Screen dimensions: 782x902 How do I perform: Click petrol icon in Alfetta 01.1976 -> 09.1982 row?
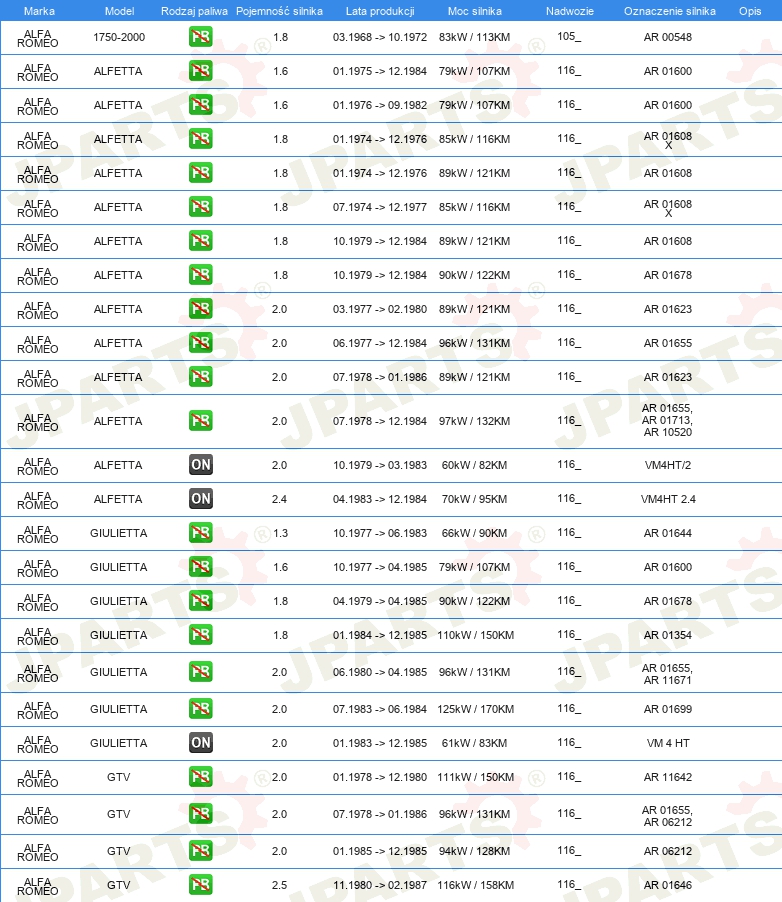(x=201, y=105)
